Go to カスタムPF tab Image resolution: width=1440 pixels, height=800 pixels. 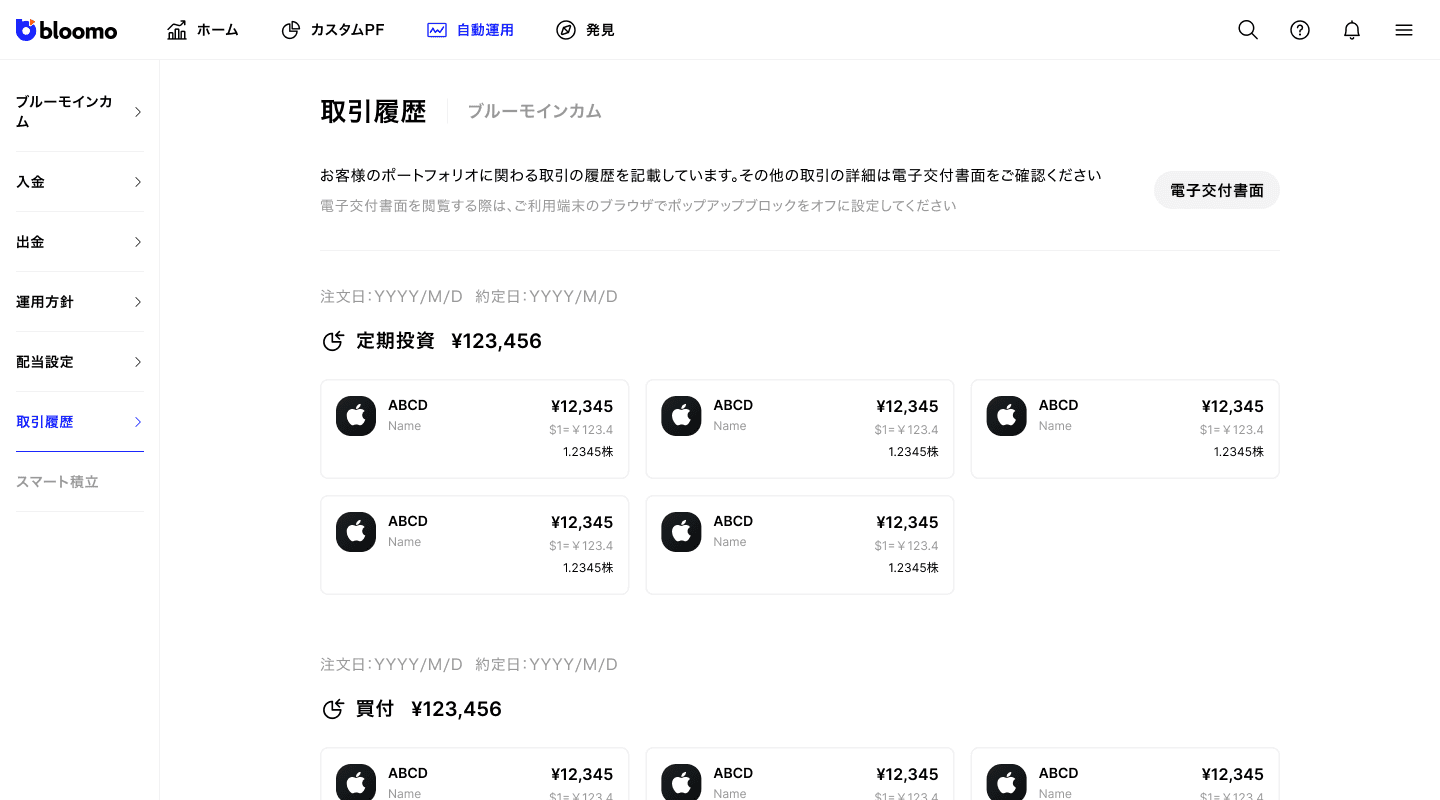click(333, 30)
